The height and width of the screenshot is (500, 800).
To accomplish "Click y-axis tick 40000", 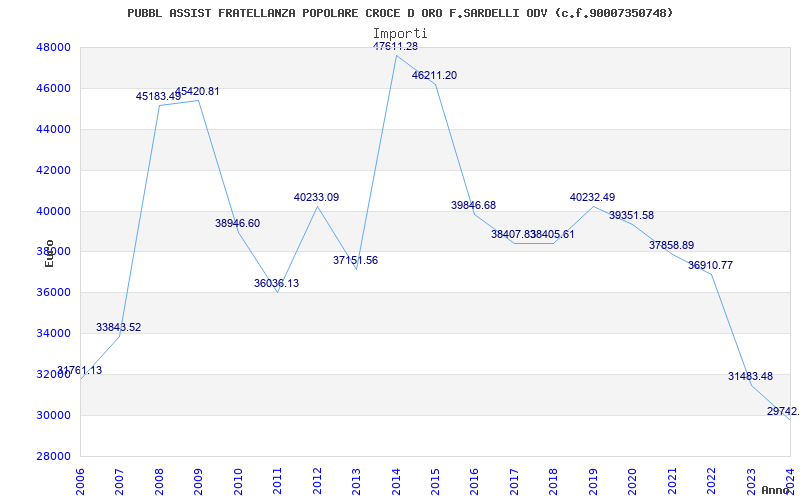I will click(x=53, y=211).
